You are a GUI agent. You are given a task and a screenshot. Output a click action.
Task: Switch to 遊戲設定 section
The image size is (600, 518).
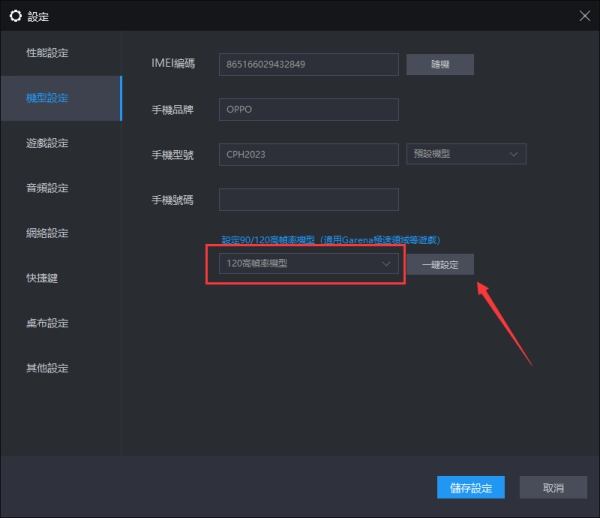point(48,143)
